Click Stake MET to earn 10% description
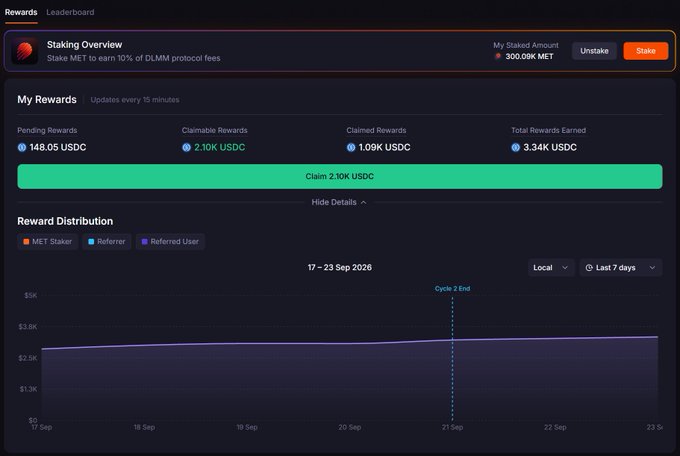 [x=134, y=58]
